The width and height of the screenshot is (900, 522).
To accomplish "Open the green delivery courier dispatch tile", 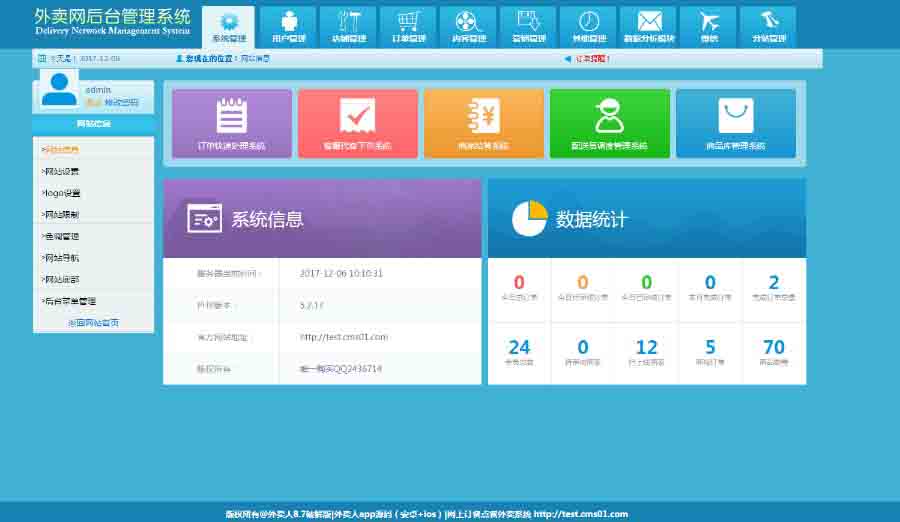I will coord(609,124).
